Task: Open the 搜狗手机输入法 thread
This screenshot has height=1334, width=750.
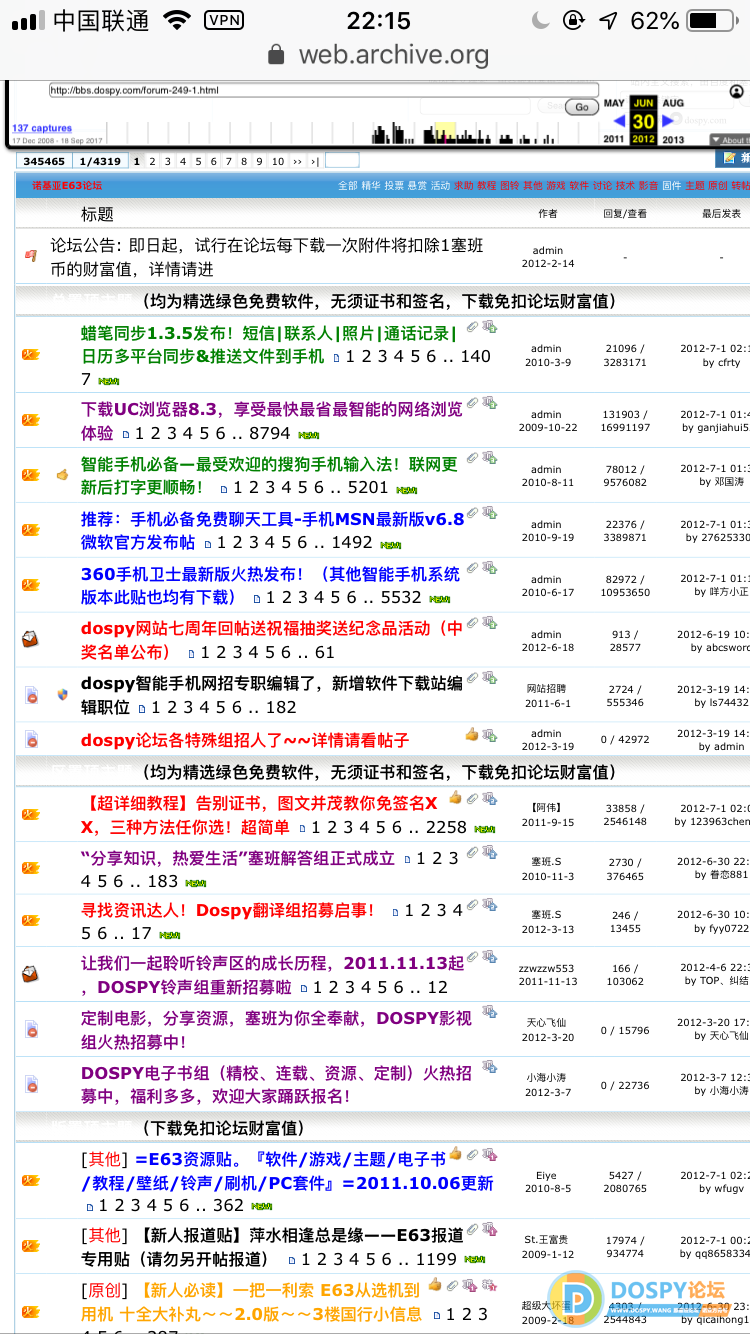Action: (x=269, y=475)
